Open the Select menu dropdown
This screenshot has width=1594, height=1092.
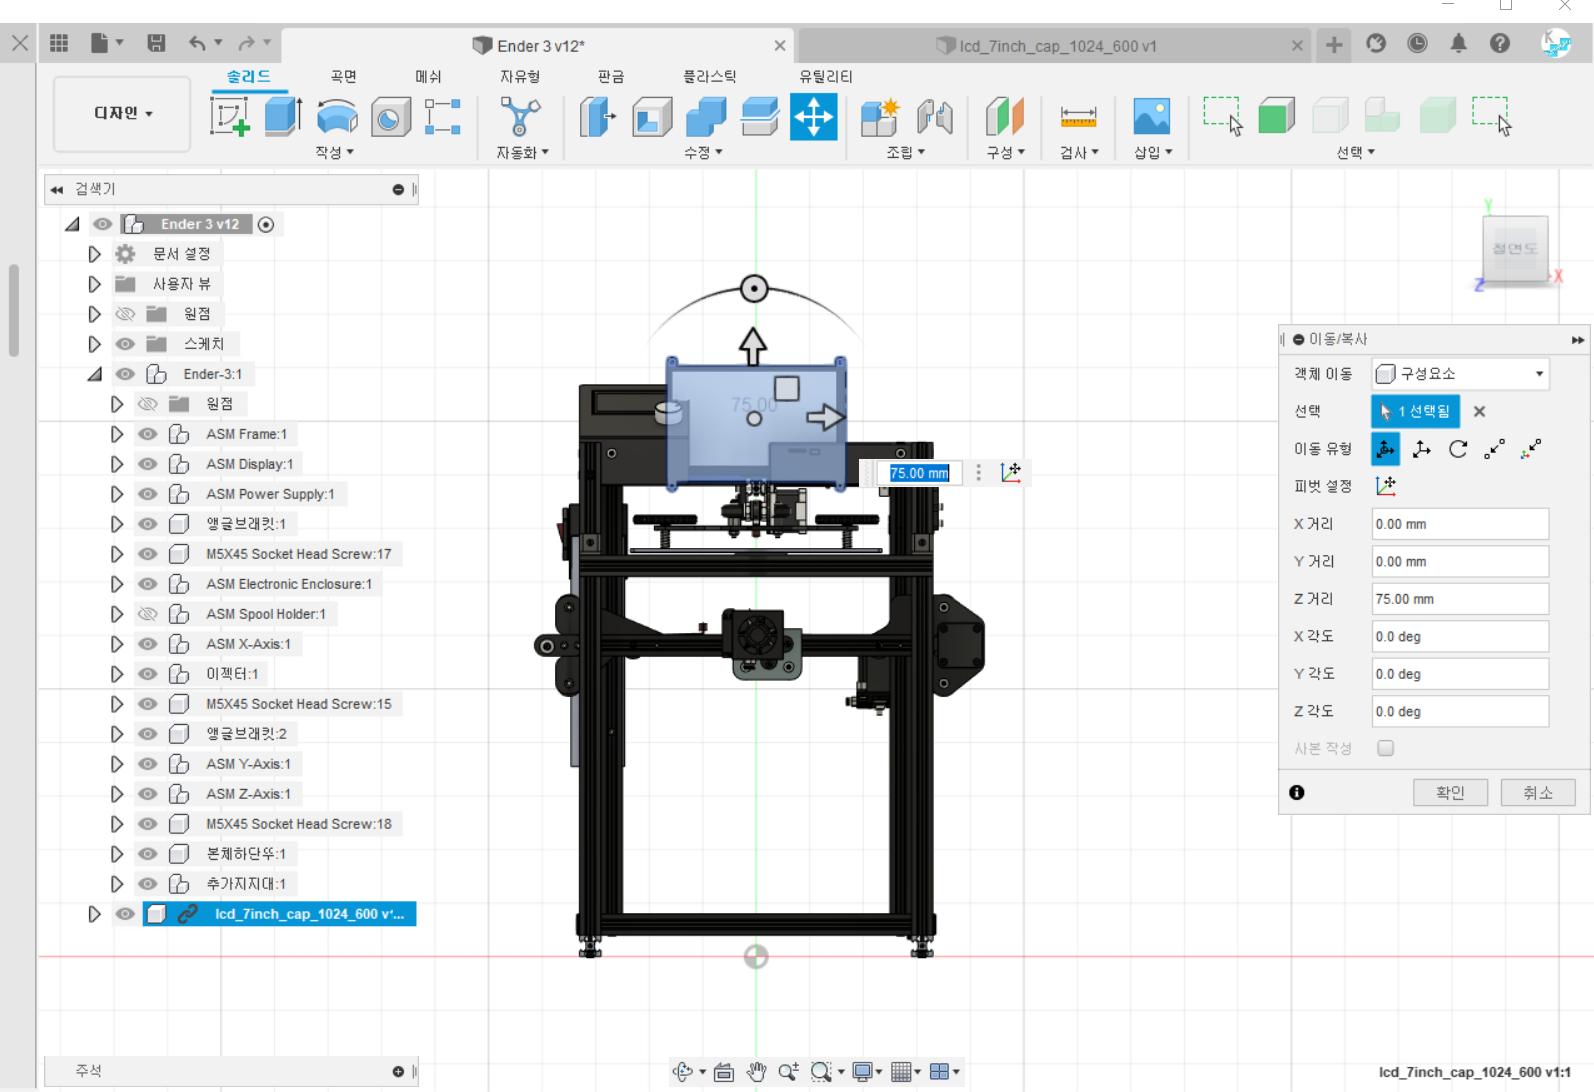point(1355,152)
